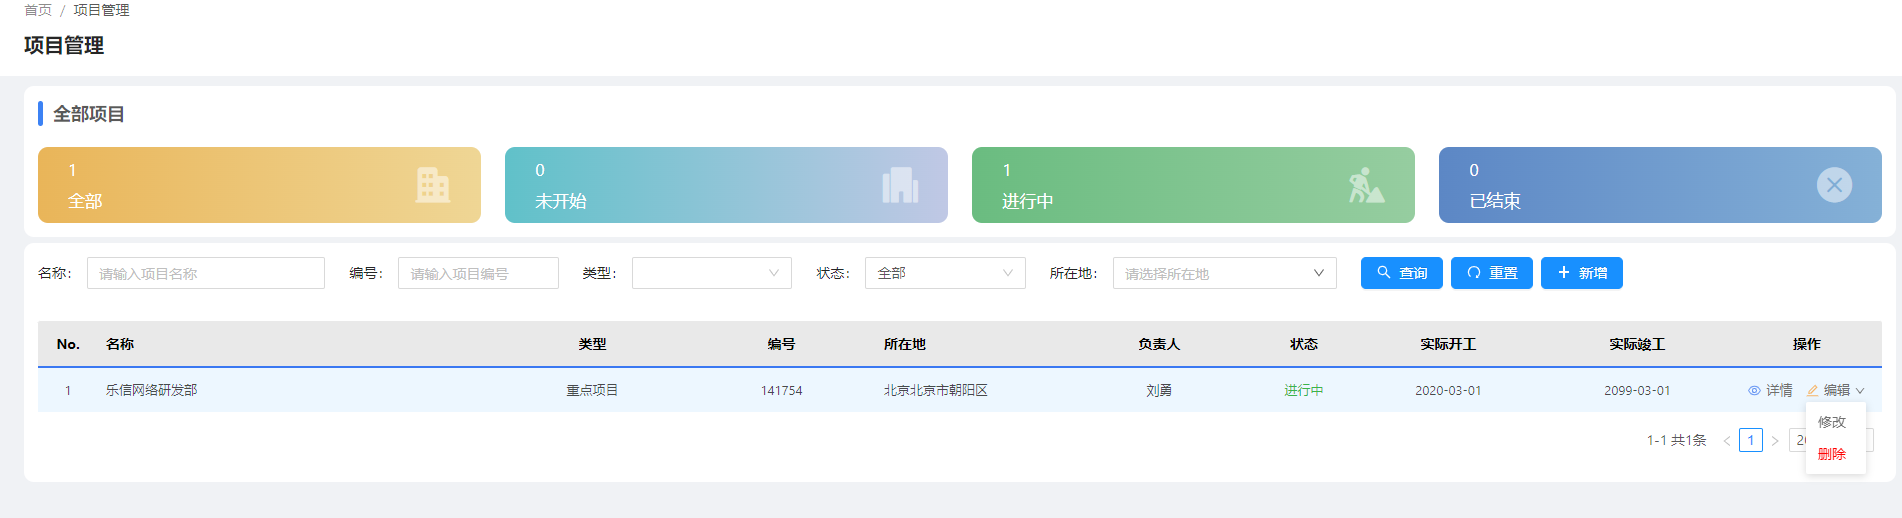Click the pencil icon beside 编辑
This screenshot has width=1902, height=518.
coord(1812,391)
